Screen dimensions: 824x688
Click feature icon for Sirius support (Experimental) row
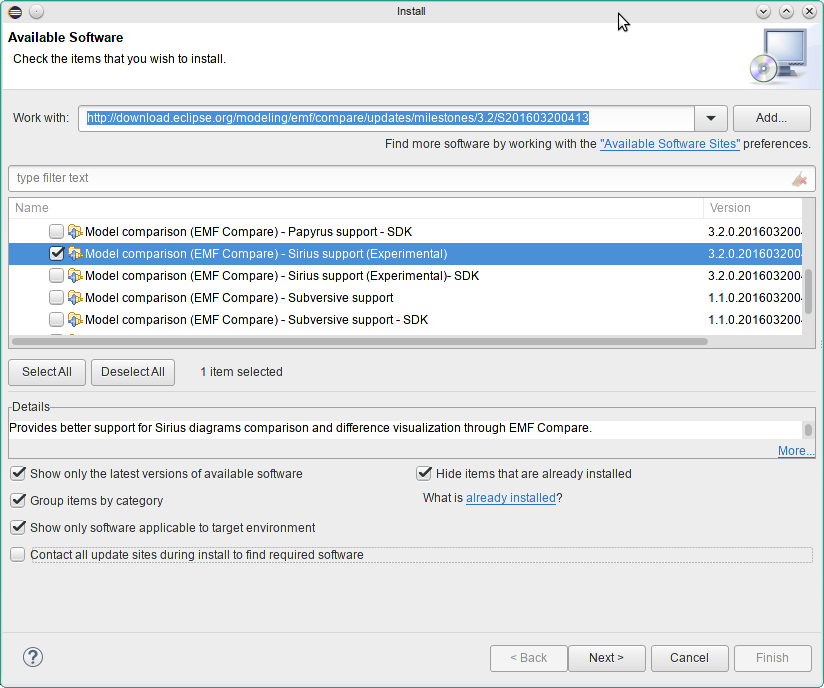point(75,254)
